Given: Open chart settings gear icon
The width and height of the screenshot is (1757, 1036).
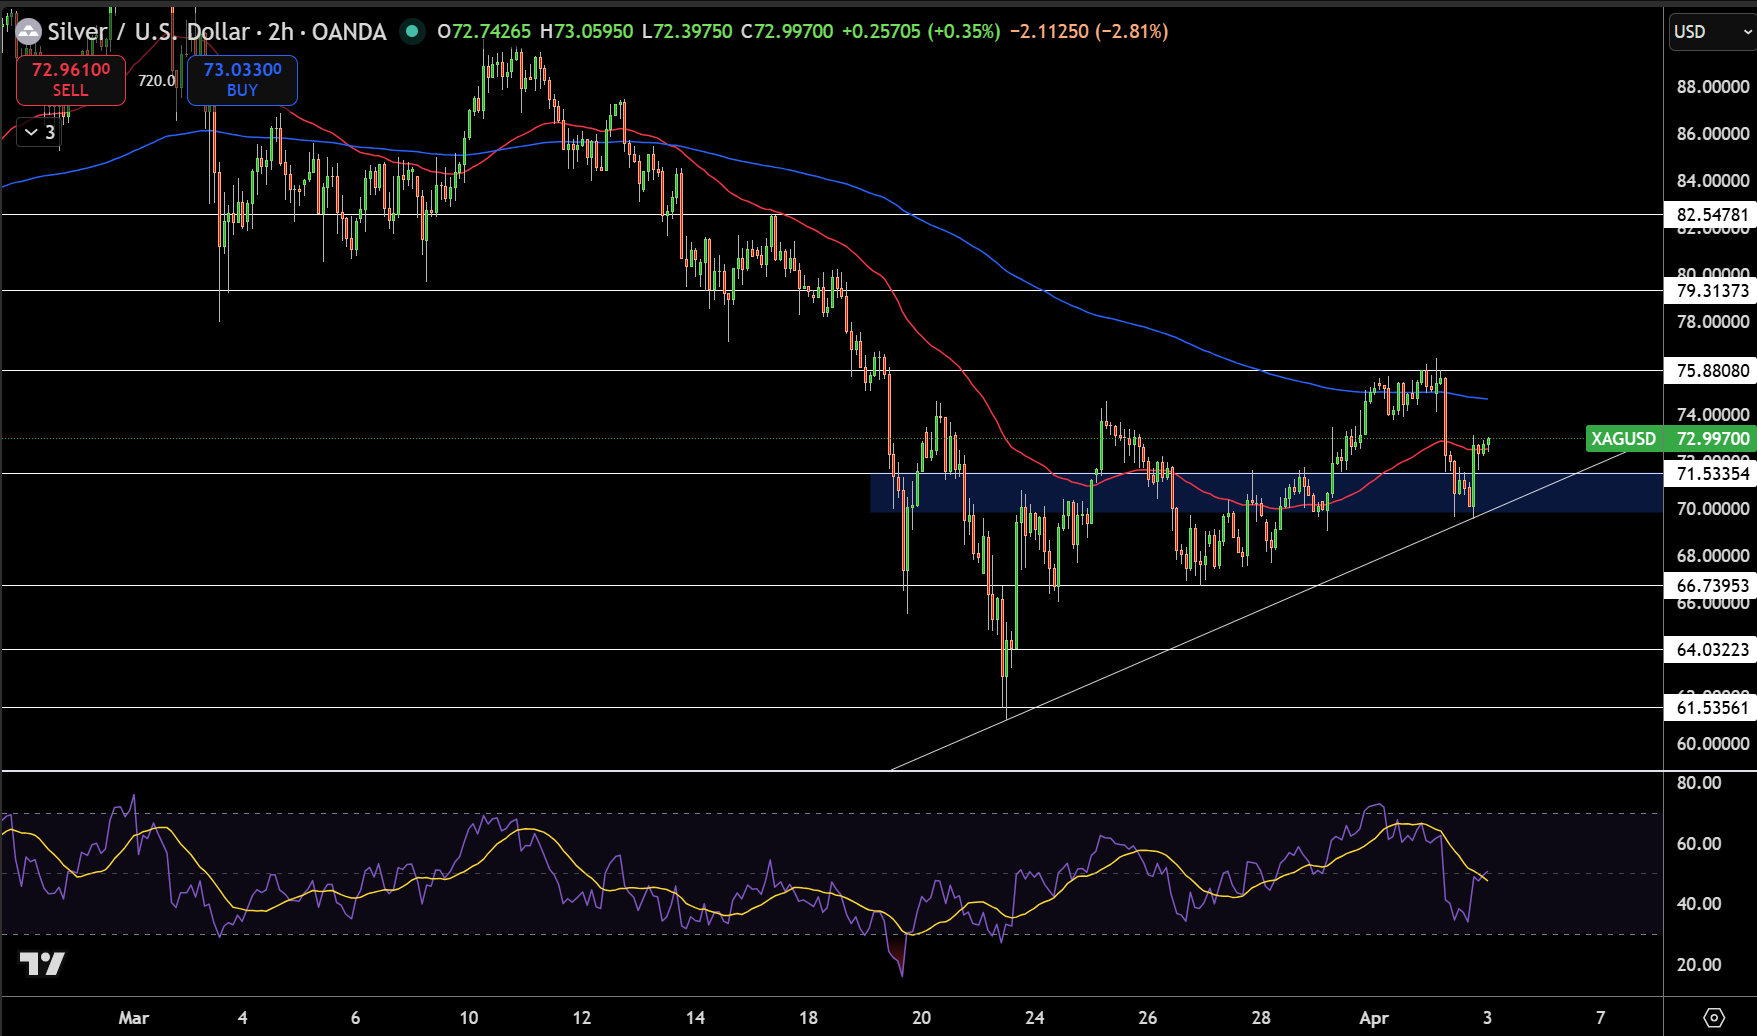Looking at the screenshot, I should click(1713, 1018).
